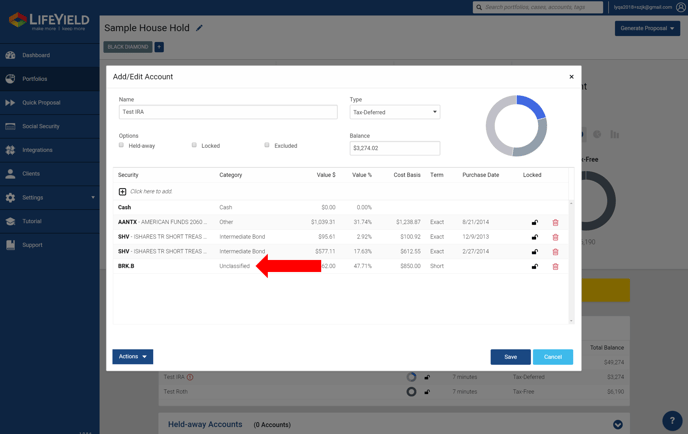Viewport: 688px width, 434px height.
Task: Click 'Click here to add' text
Action: (x=151, y=192)
